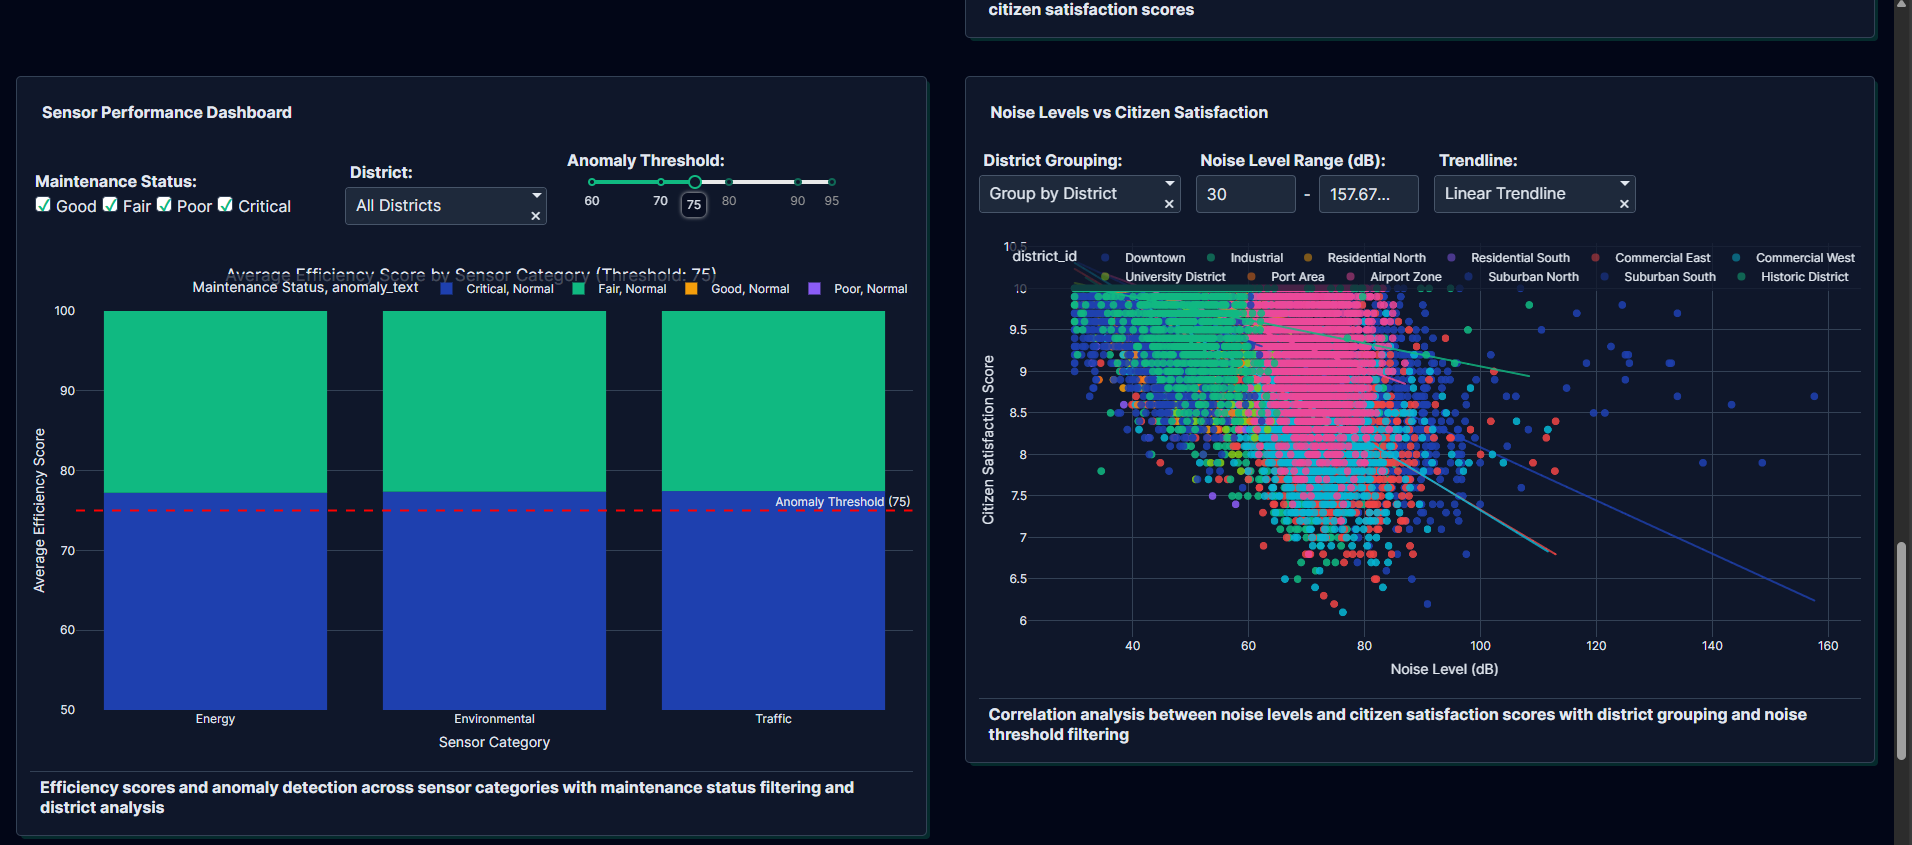
Task: Toggle Commercial West in the scatter legend
Action: point(1793,258)
